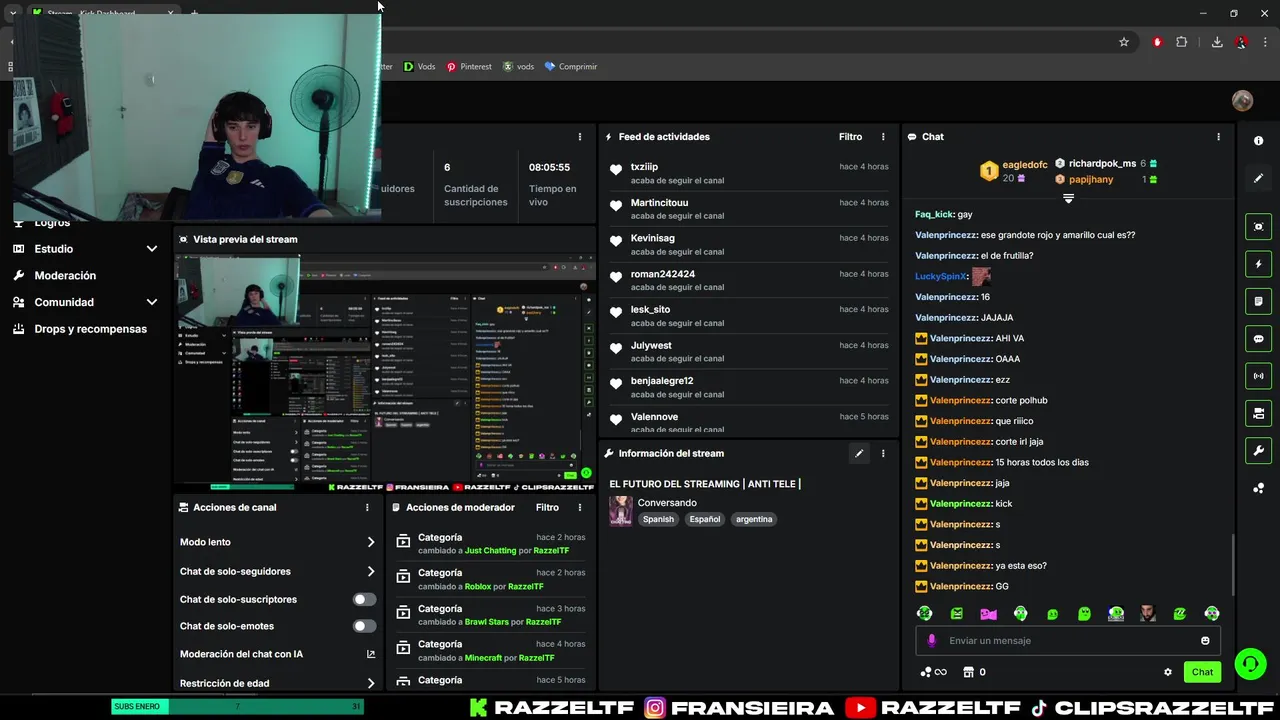Open Chrome three-dot menu
This screenshot has width=1280, height=720.
click(x=1265, y=42)
